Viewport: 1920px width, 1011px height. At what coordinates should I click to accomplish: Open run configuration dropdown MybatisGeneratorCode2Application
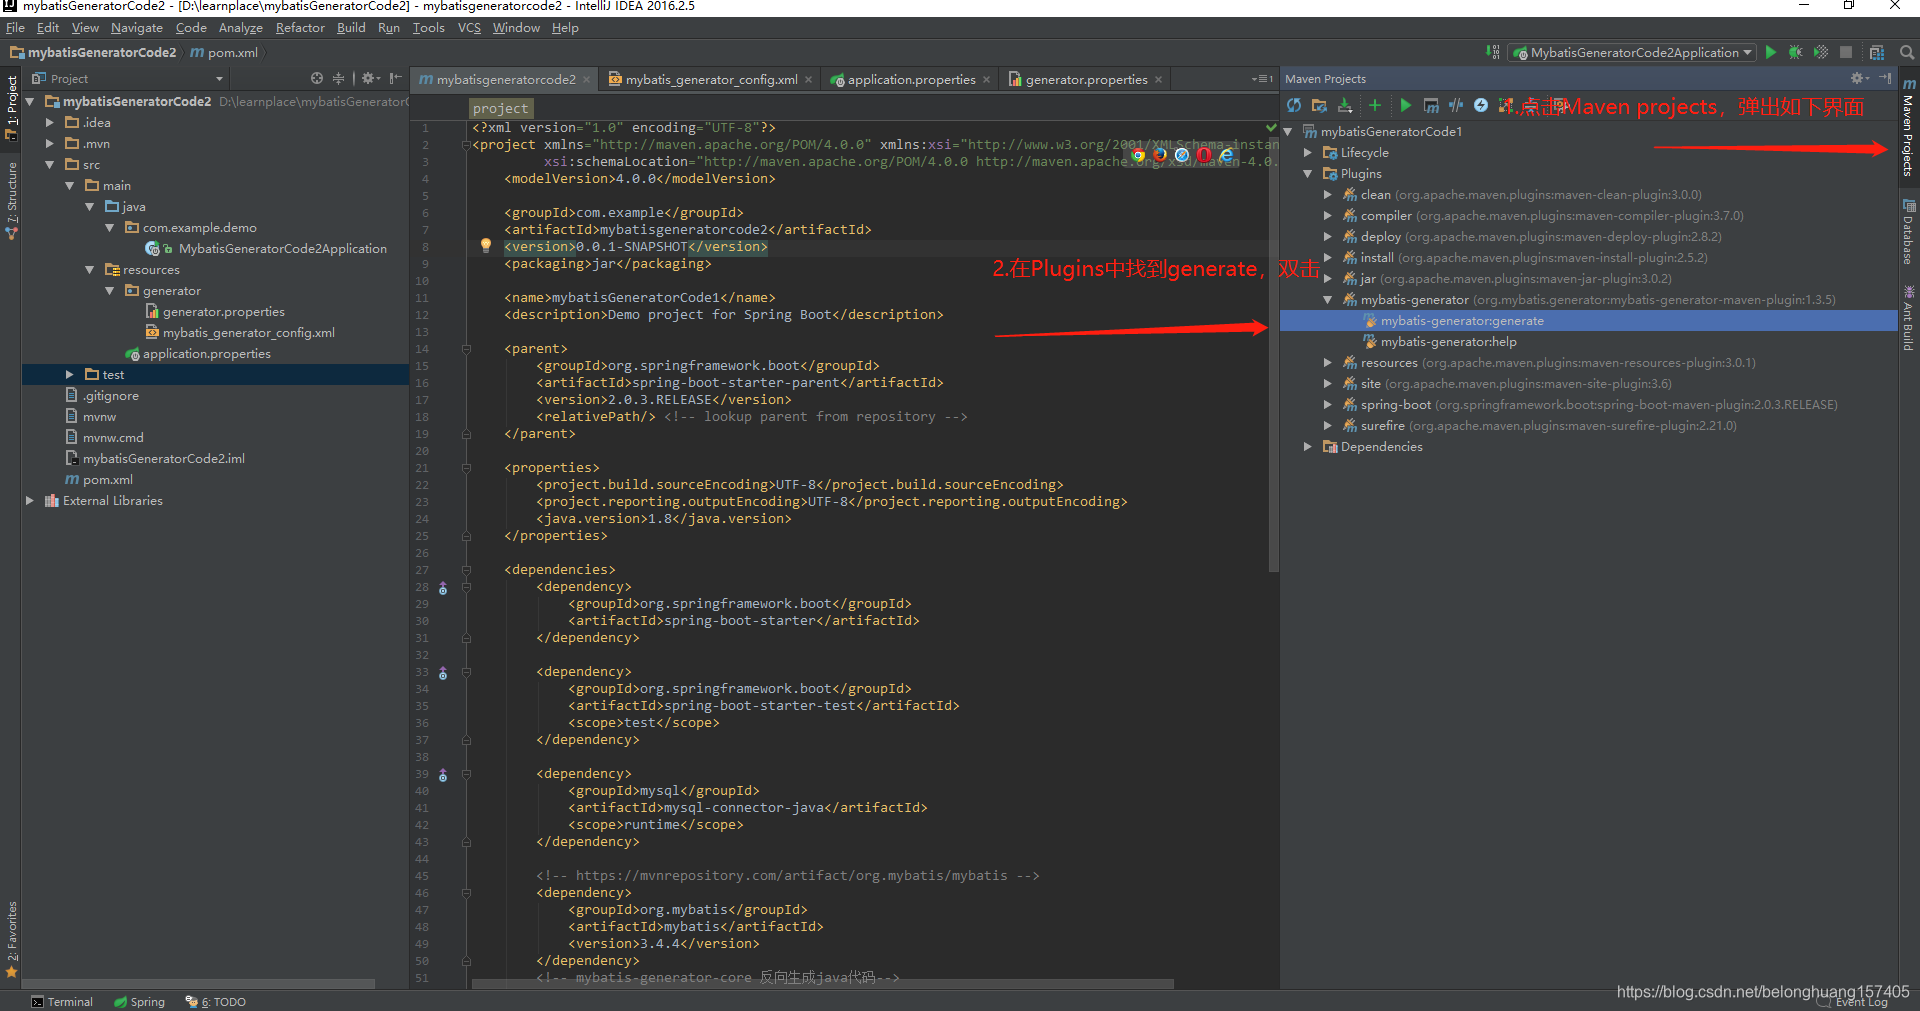[1632, 52]
